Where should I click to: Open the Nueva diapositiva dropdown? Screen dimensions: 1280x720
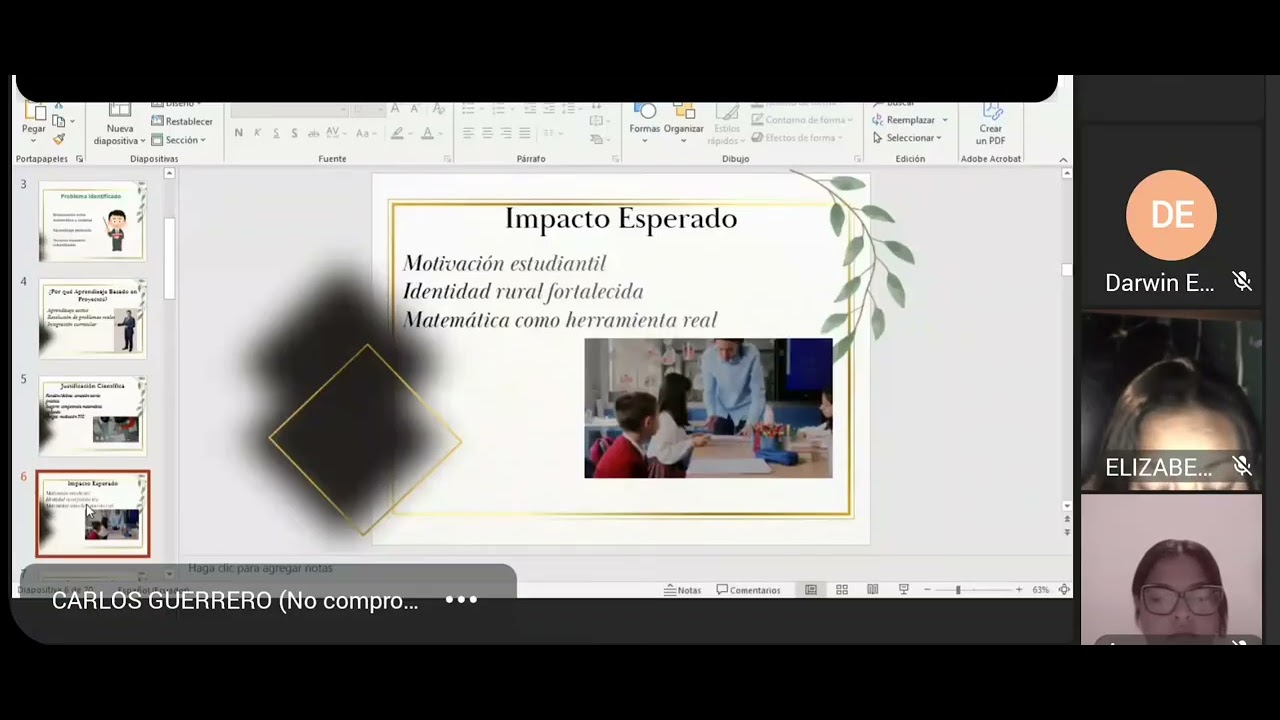click(x=120, y=135)
